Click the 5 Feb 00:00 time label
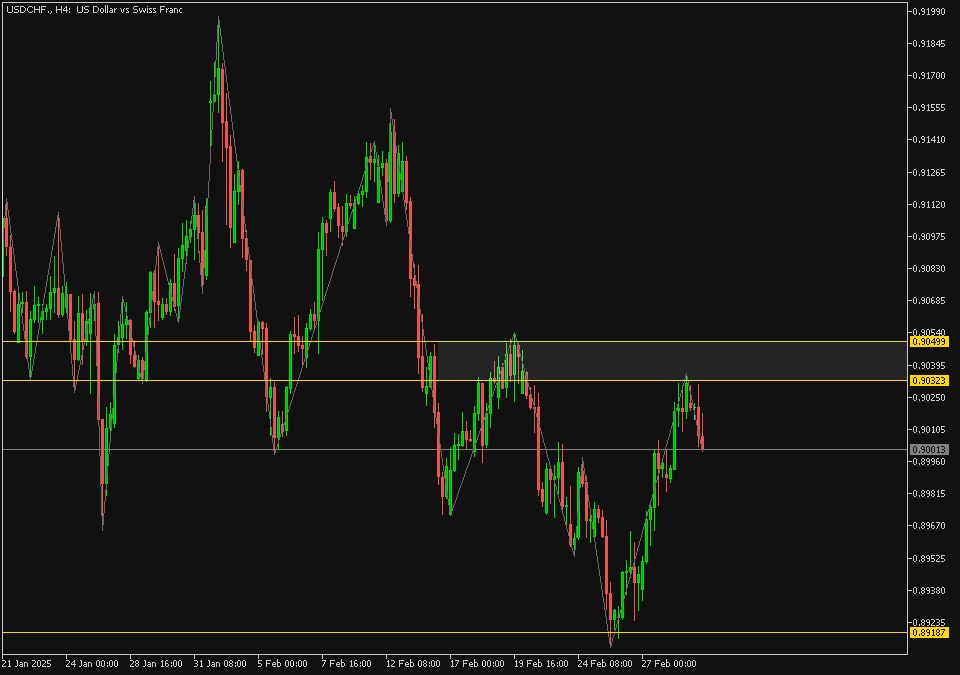Viewport: 960px width, 675px height. pos(282,663)
